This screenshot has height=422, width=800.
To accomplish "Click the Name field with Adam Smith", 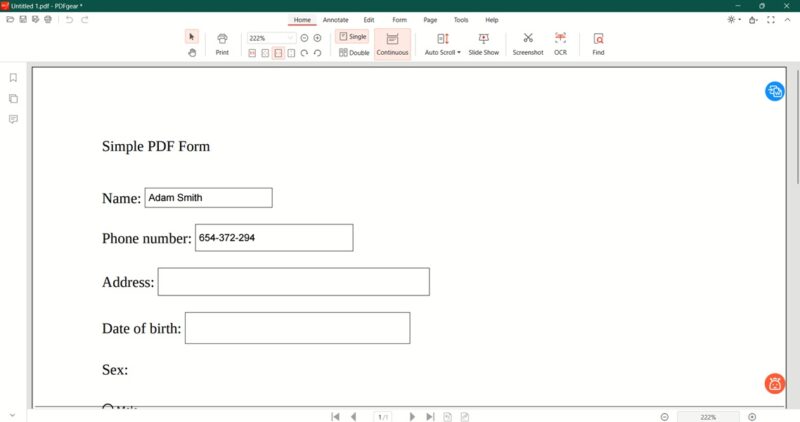I will pos(208,197).
